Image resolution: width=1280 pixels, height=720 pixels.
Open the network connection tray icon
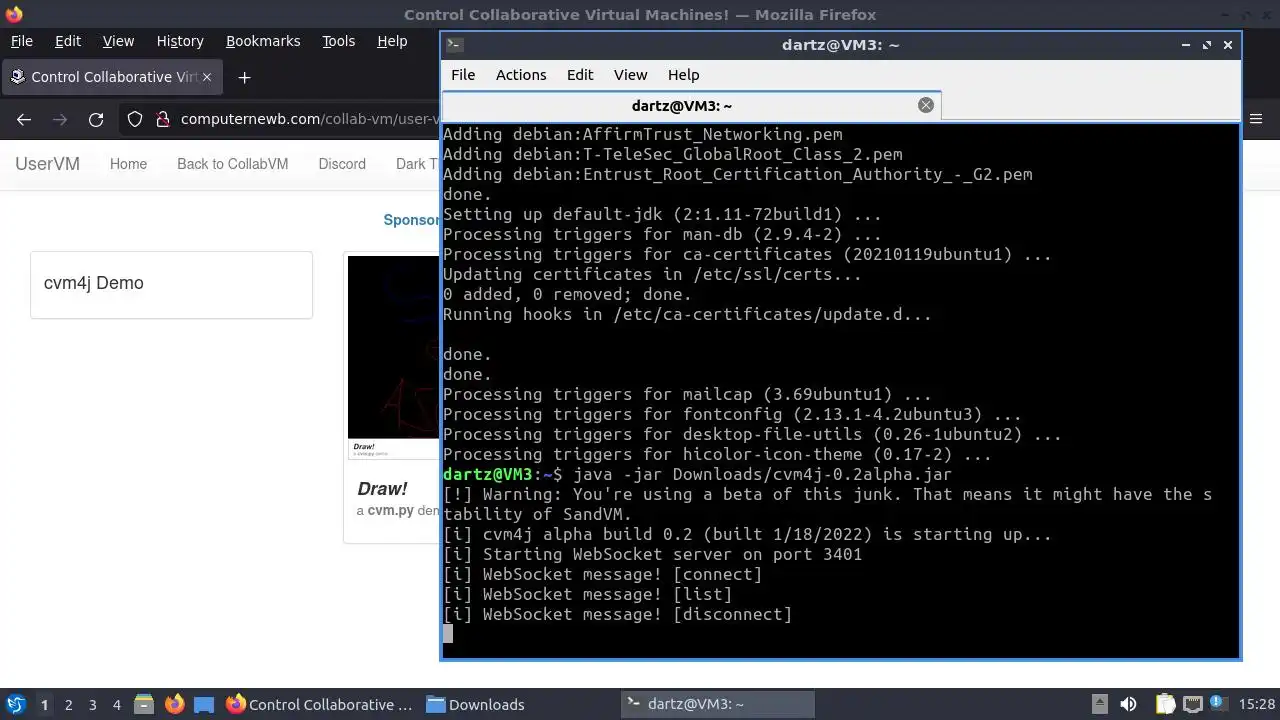1192,704
